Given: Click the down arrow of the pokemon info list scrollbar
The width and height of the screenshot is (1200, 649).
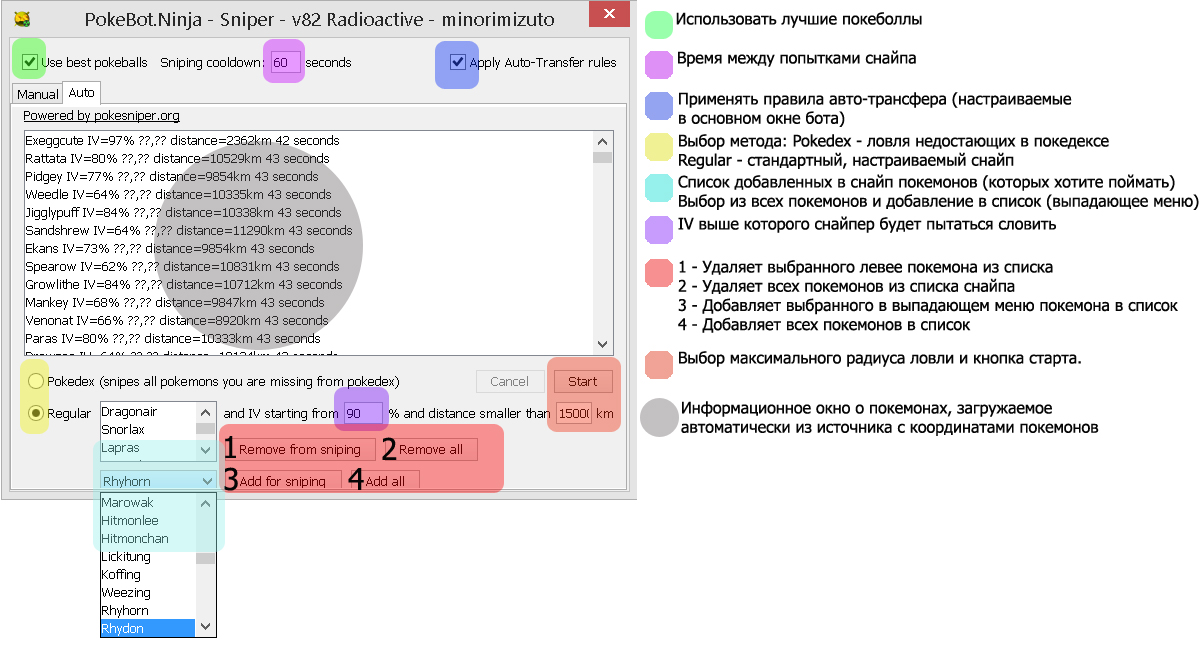Looking at the screenshot, I should tap(602, 345).
